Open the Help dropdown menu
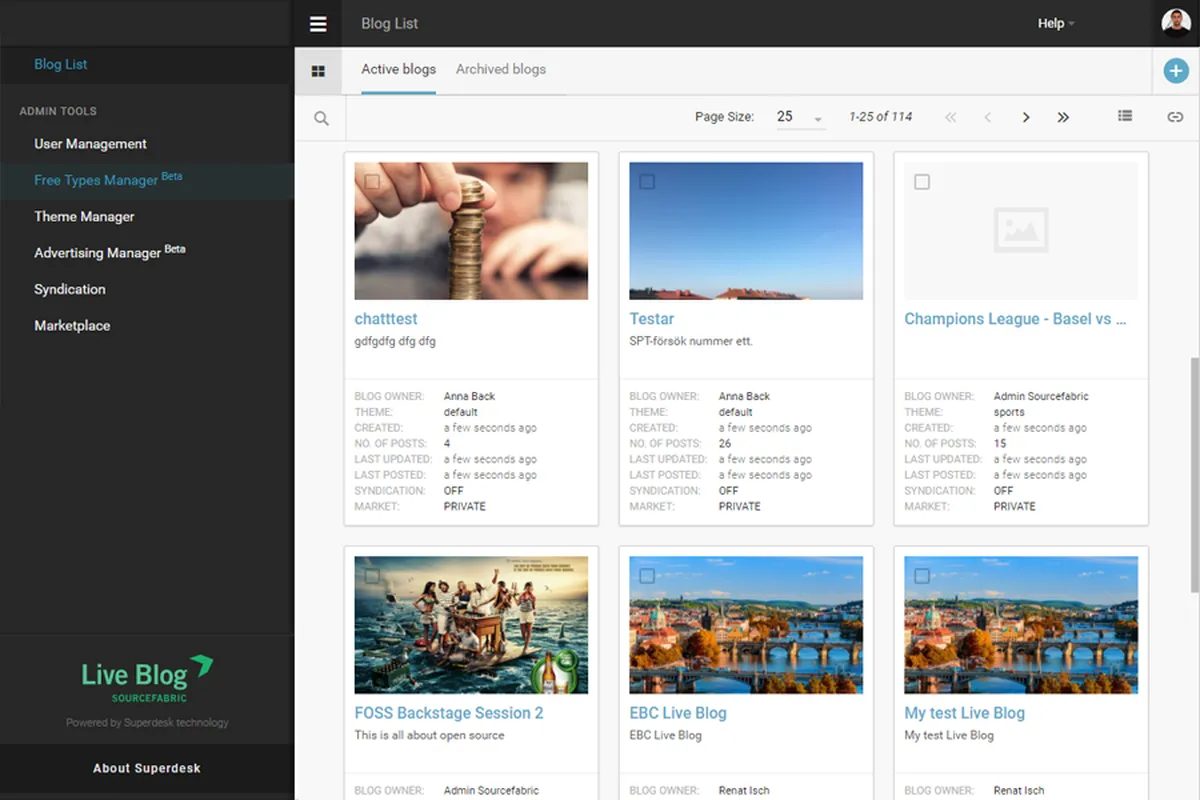 tap(1055, 24)
